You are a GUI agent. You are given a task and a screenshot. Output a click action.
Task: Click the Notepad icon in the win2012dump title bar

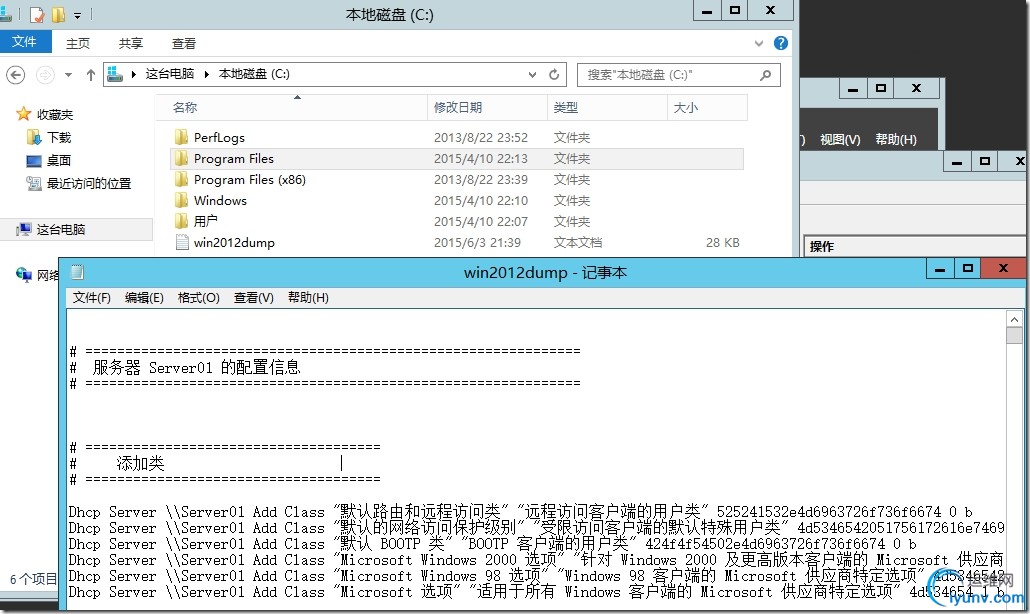[78, 272]
